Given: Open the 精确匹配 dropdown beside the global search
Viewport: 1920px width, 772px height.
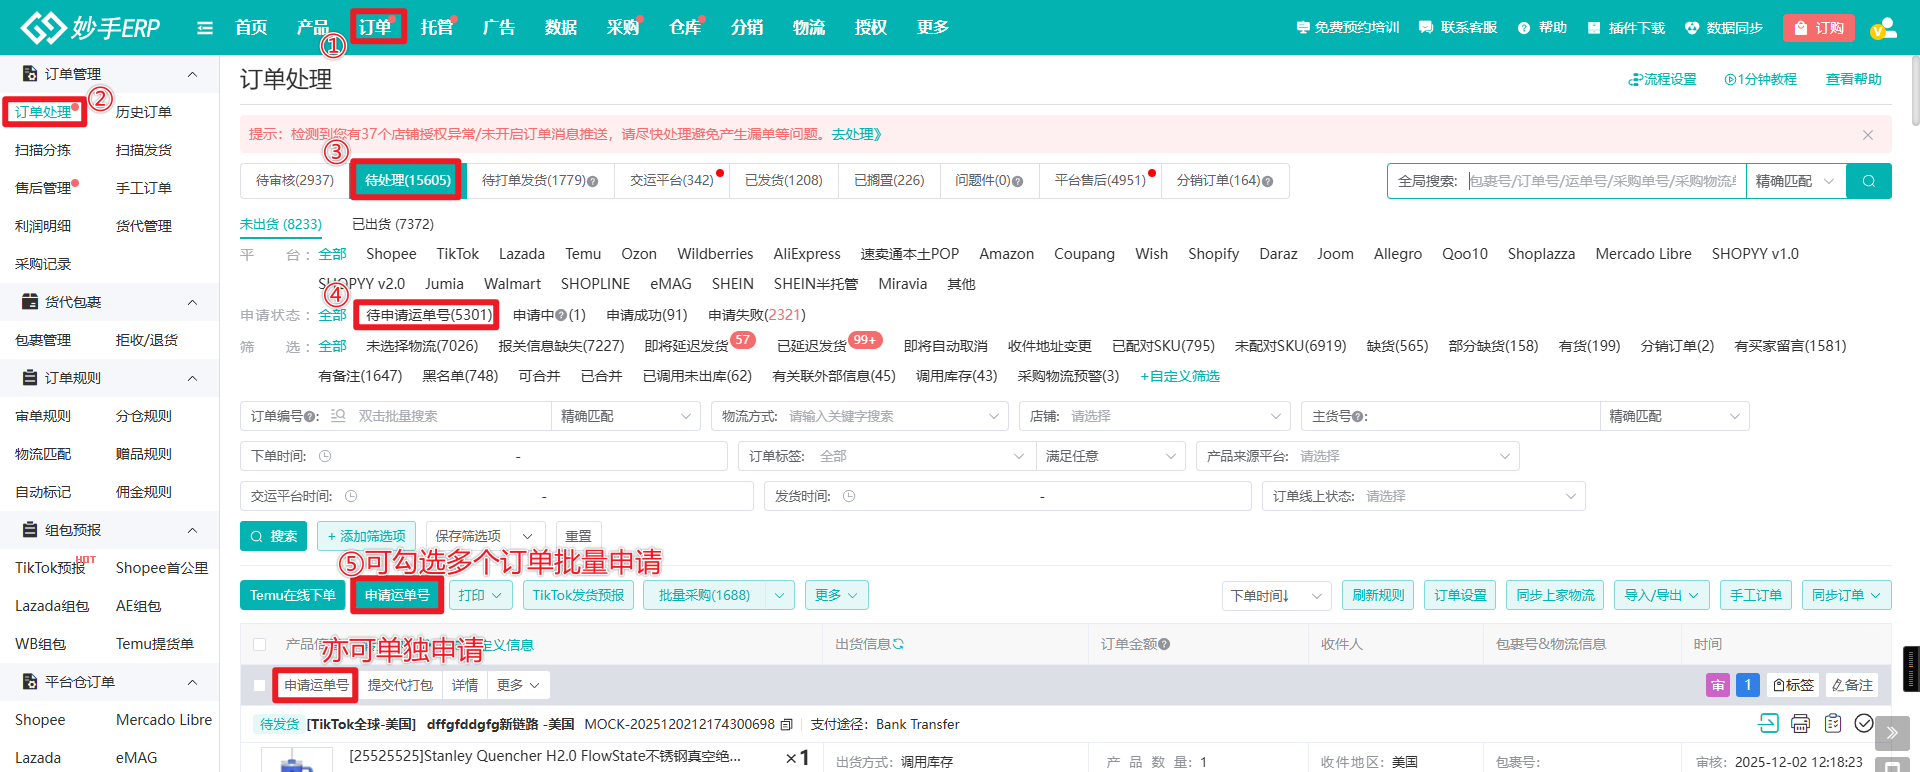Looking at the screenshot, I should point(1795,181).
